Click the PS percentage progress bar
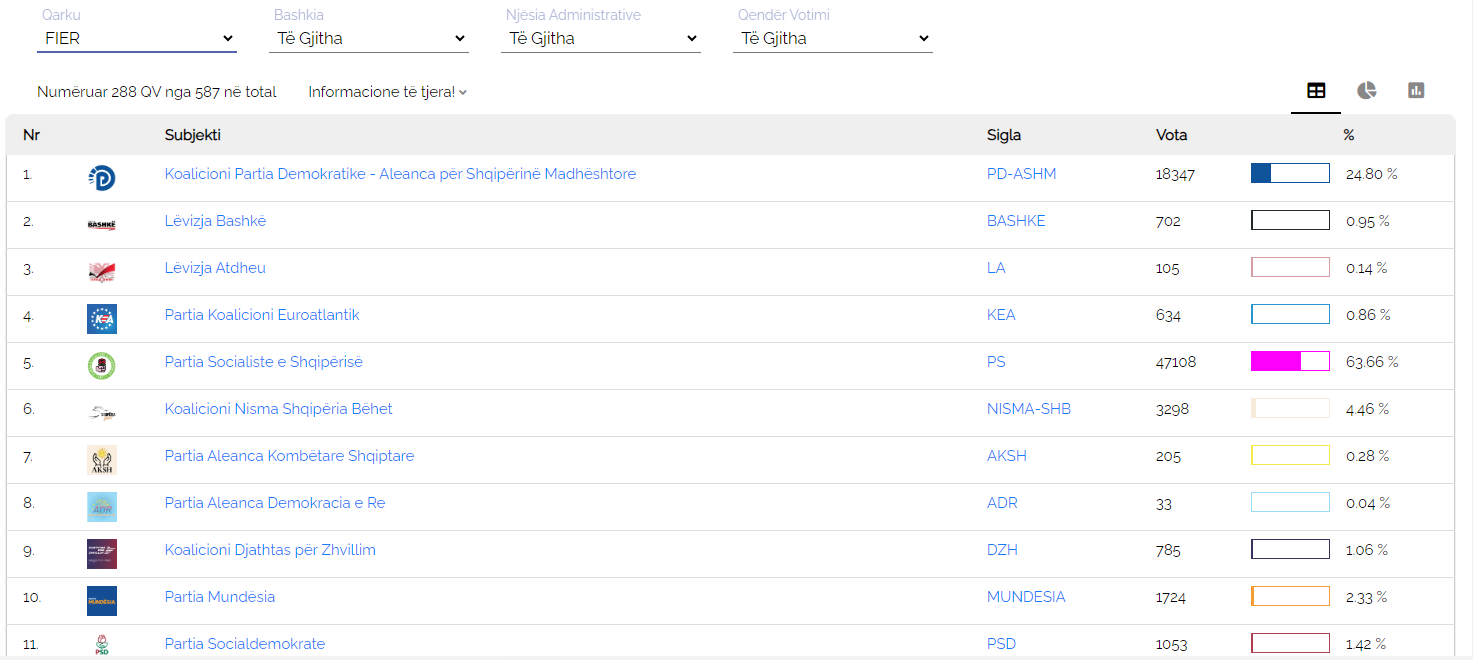This screenshot has height=660, width=1473. coord(1290,362)
